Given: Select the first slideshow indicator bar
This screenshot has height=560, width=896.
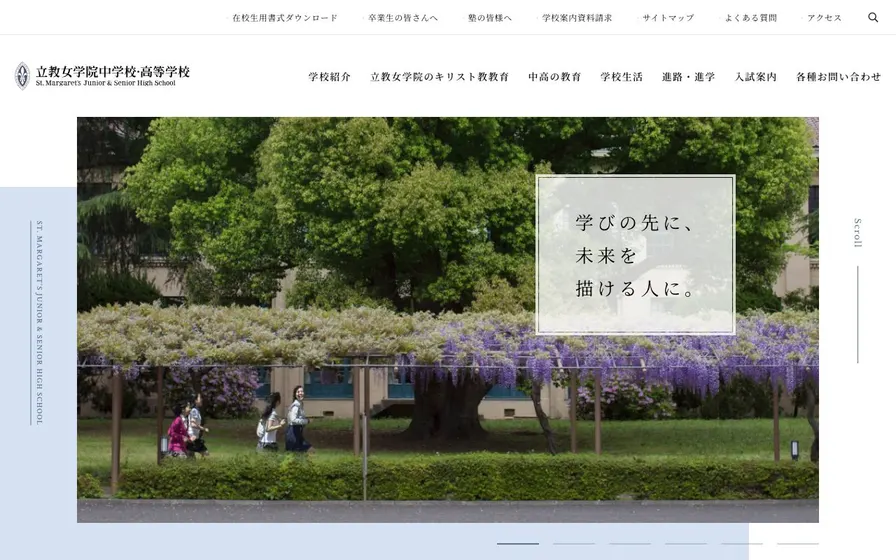Looking at the screenshot, I should coord(518,543).
